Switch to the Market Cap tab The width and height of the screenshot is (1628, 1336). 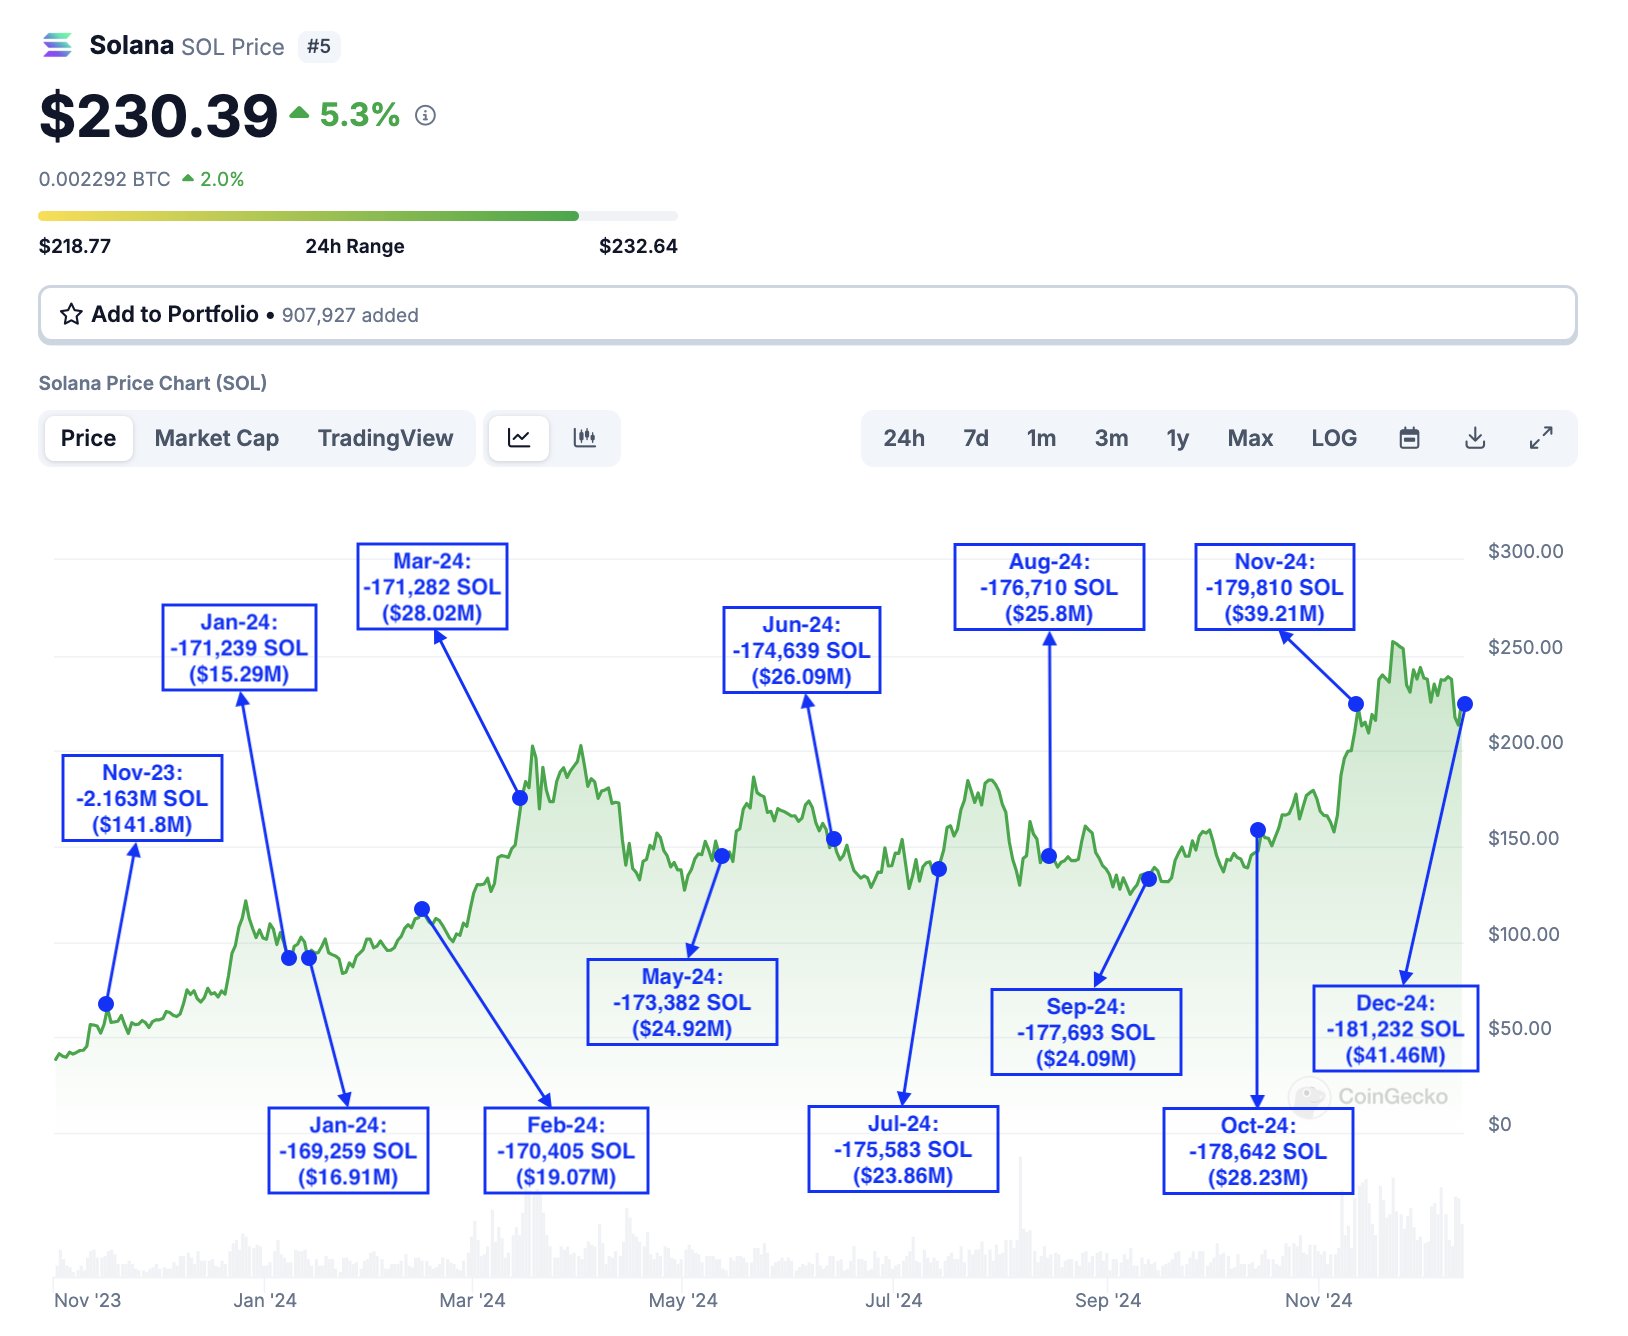click(x=216, y=438)
